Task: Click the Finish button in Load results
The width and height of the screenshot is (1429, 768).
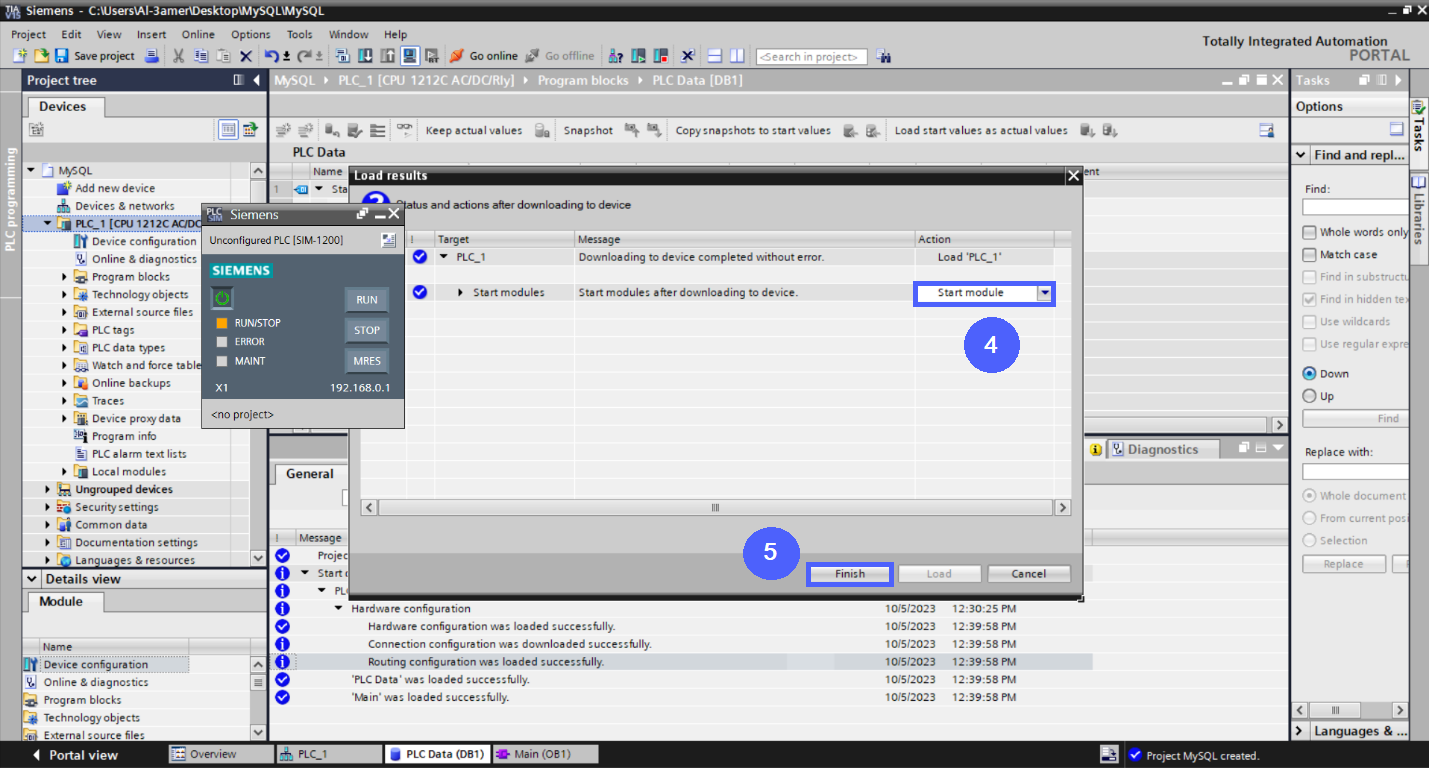Action: pos(849,573)
